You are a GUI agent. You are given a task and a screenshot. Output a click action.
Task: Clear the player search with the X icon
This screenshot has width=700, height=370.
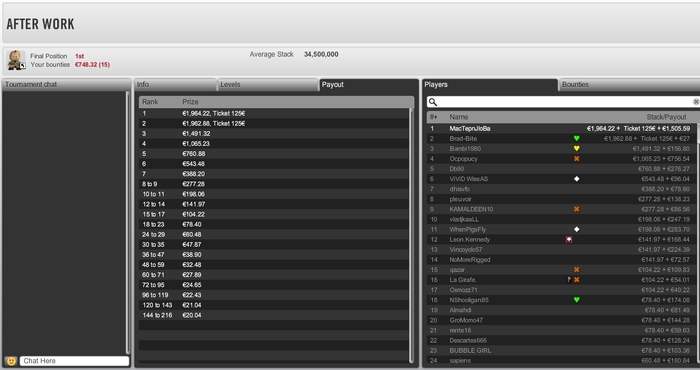(696, 102)
